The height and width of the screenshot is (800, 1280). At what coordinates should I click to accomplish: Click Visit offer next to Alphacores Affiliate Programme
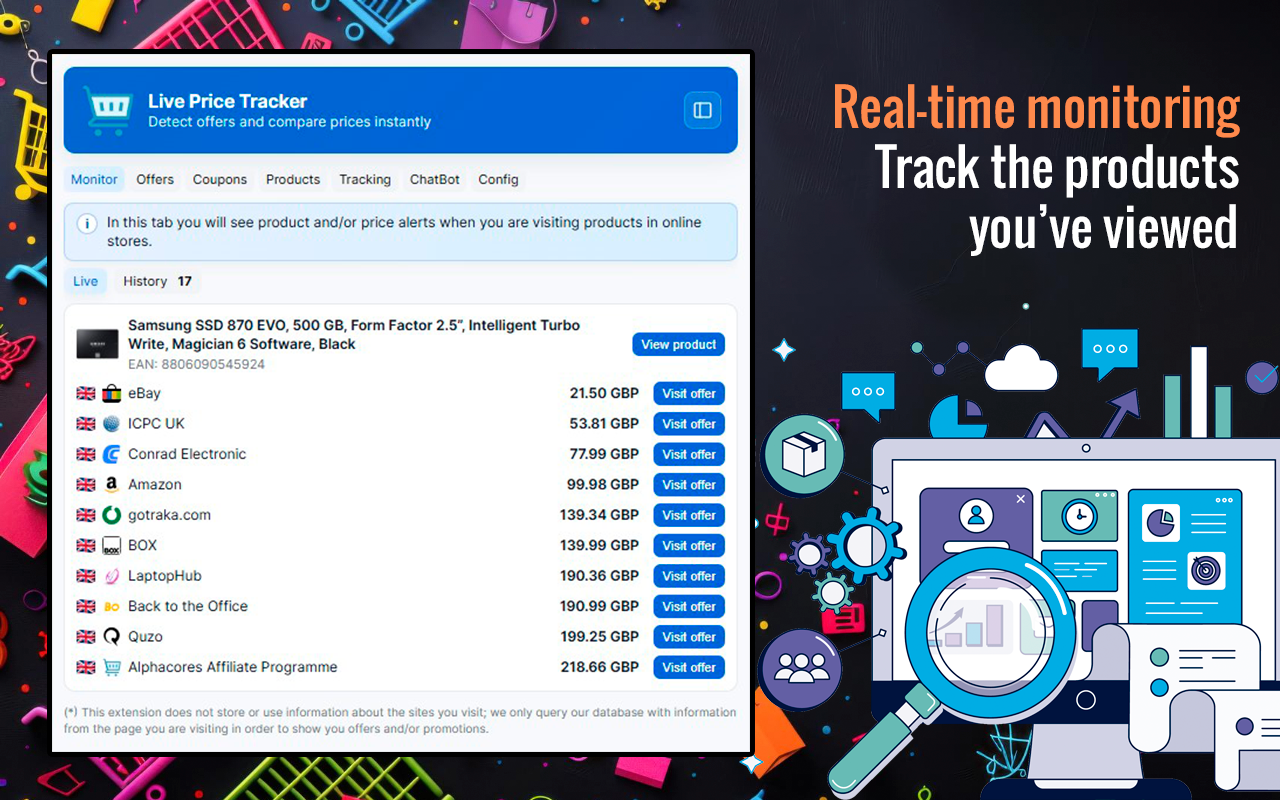[x=688, y=667]
